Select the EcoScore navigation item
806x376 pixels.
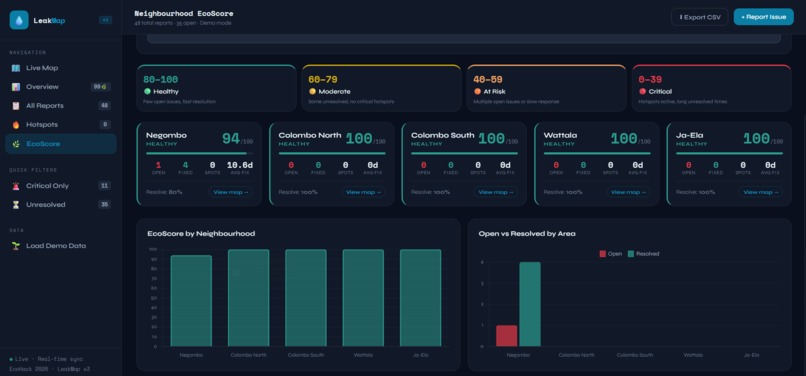point(61,144)
